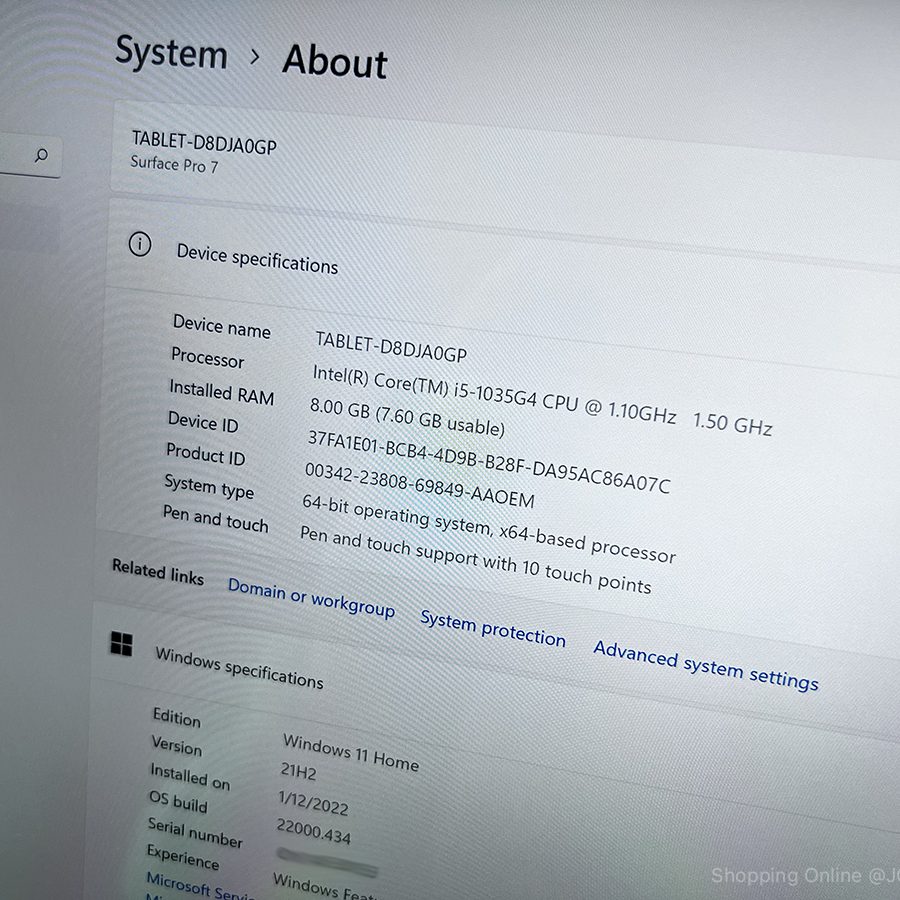Screen dimensions: 900x900
Task: Click the Product ID label
Action: coord(205,453)
